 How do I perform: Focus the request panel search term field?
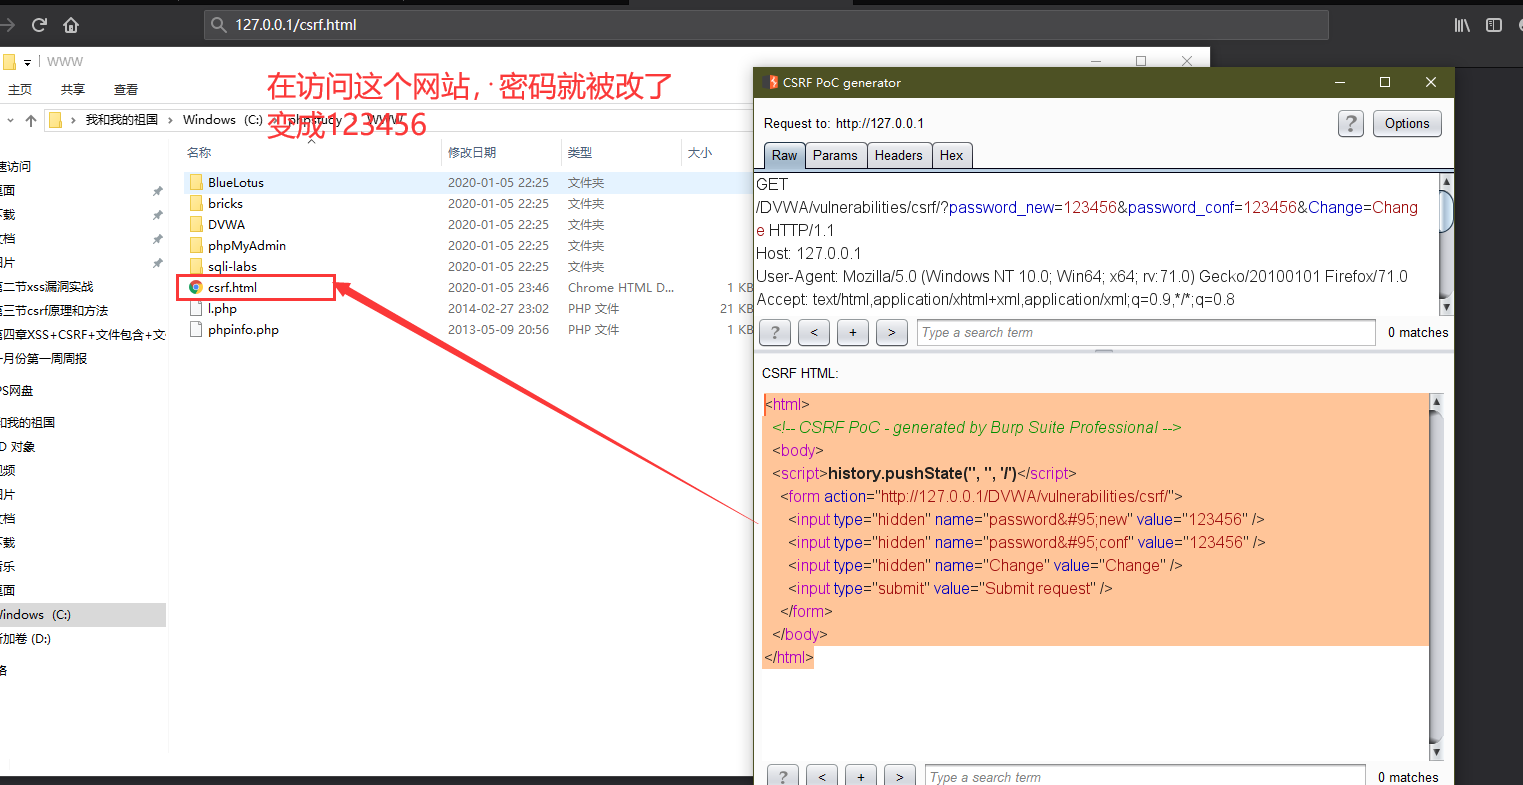point(1146,333)
